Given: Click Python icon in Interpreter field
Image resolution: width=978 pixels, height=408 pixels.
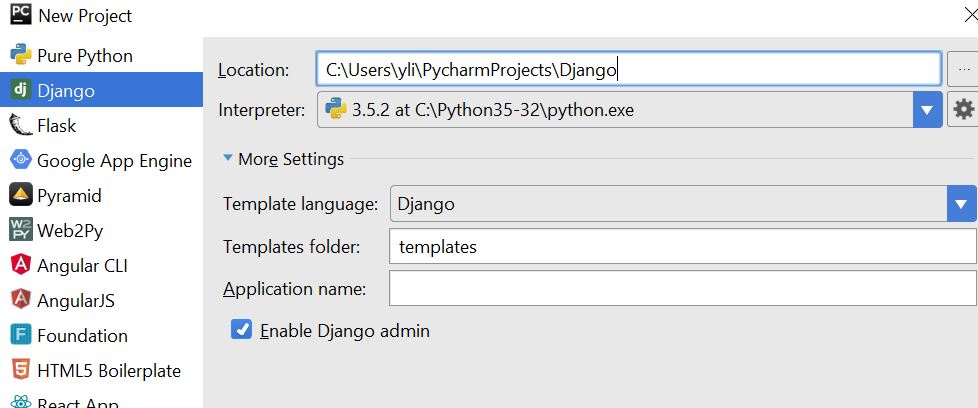Looking at the screenshot, I should [336, 110].
